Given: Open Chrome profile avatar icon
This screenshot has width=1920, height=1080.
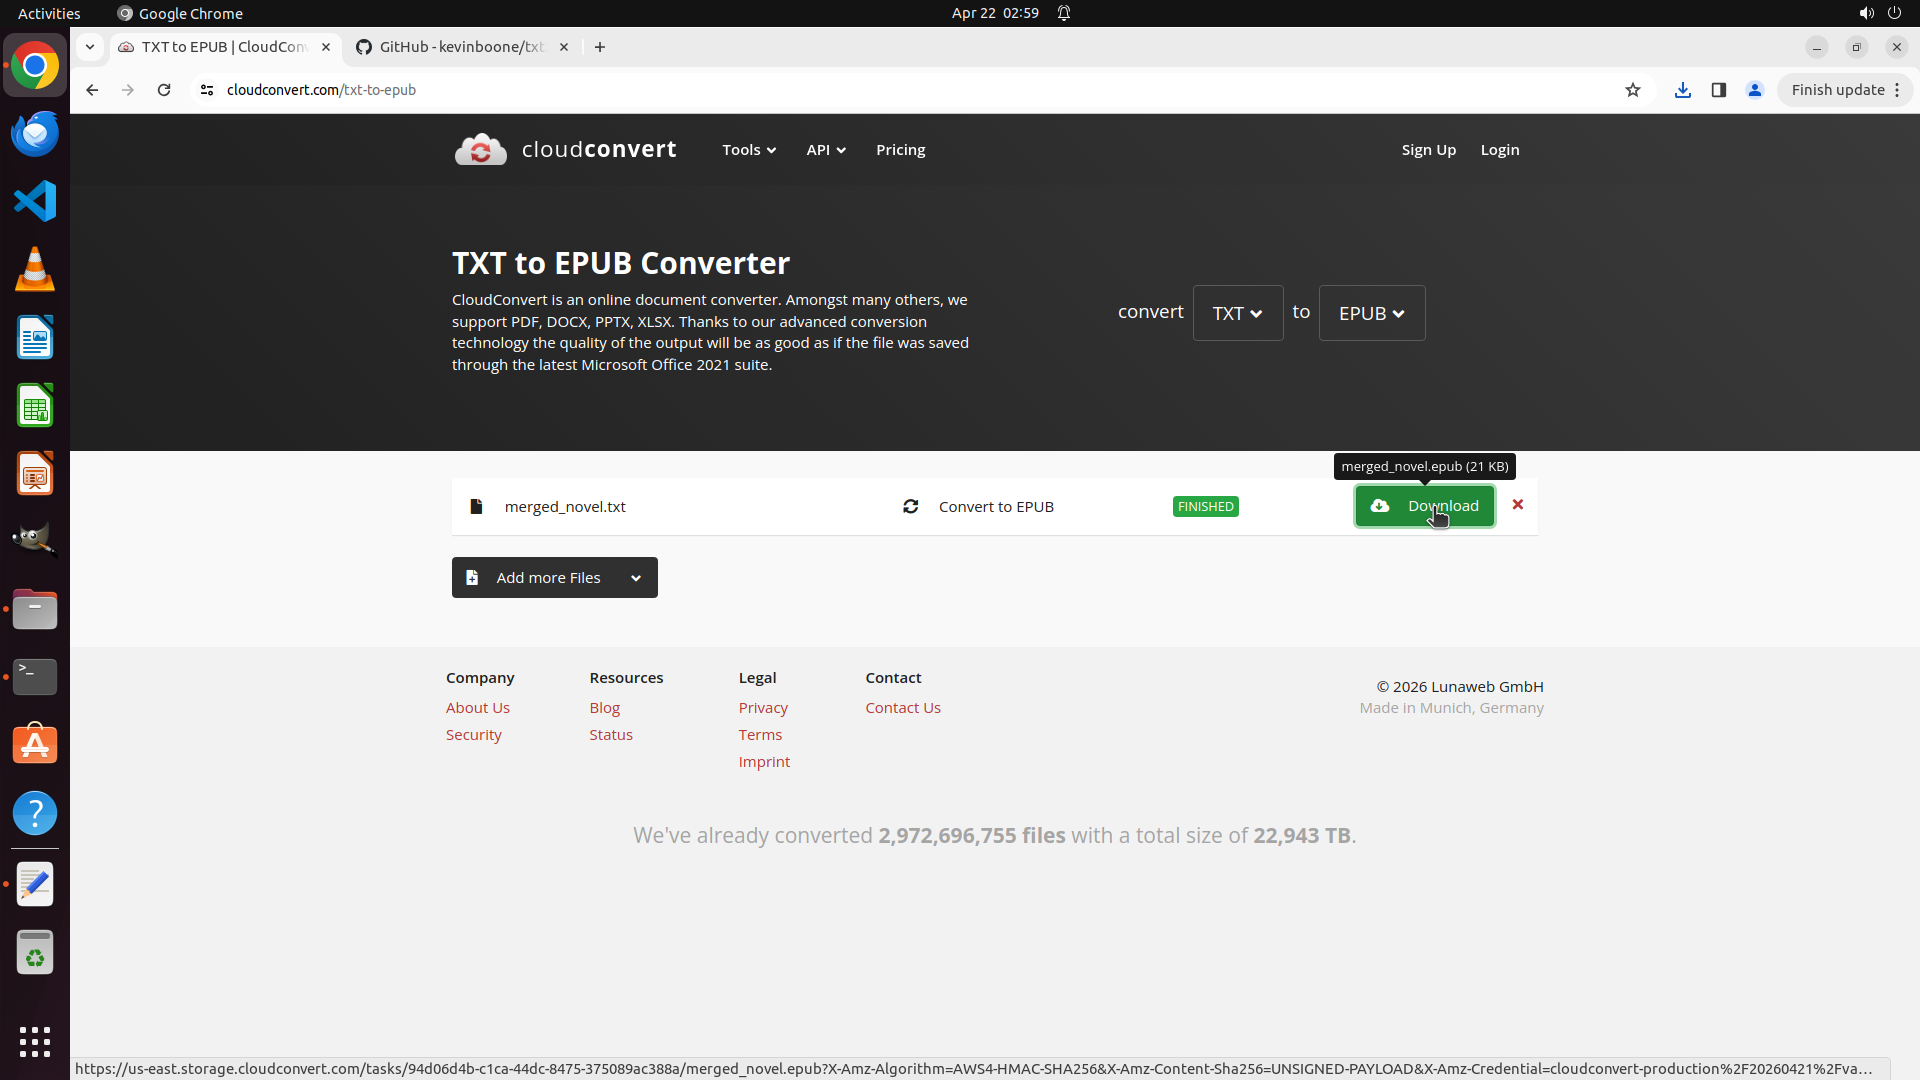Looking at the screenshot, I should 1755,90.
